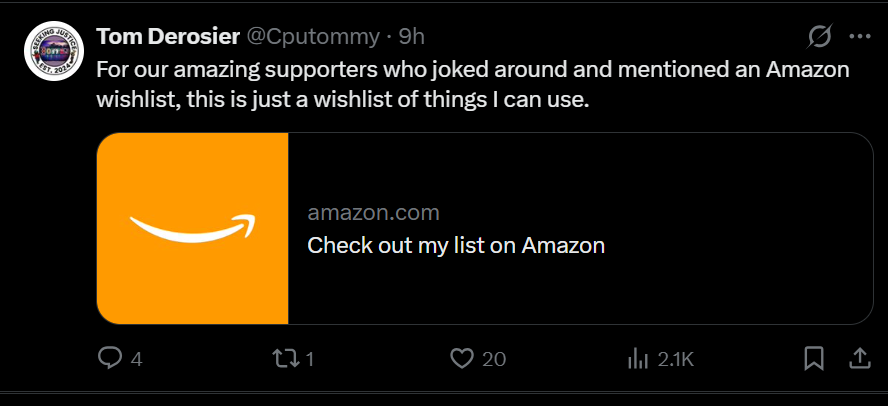Open view analytics bar chart icon
This screenshot has width=888, height=406.
[x=637, y=358]
